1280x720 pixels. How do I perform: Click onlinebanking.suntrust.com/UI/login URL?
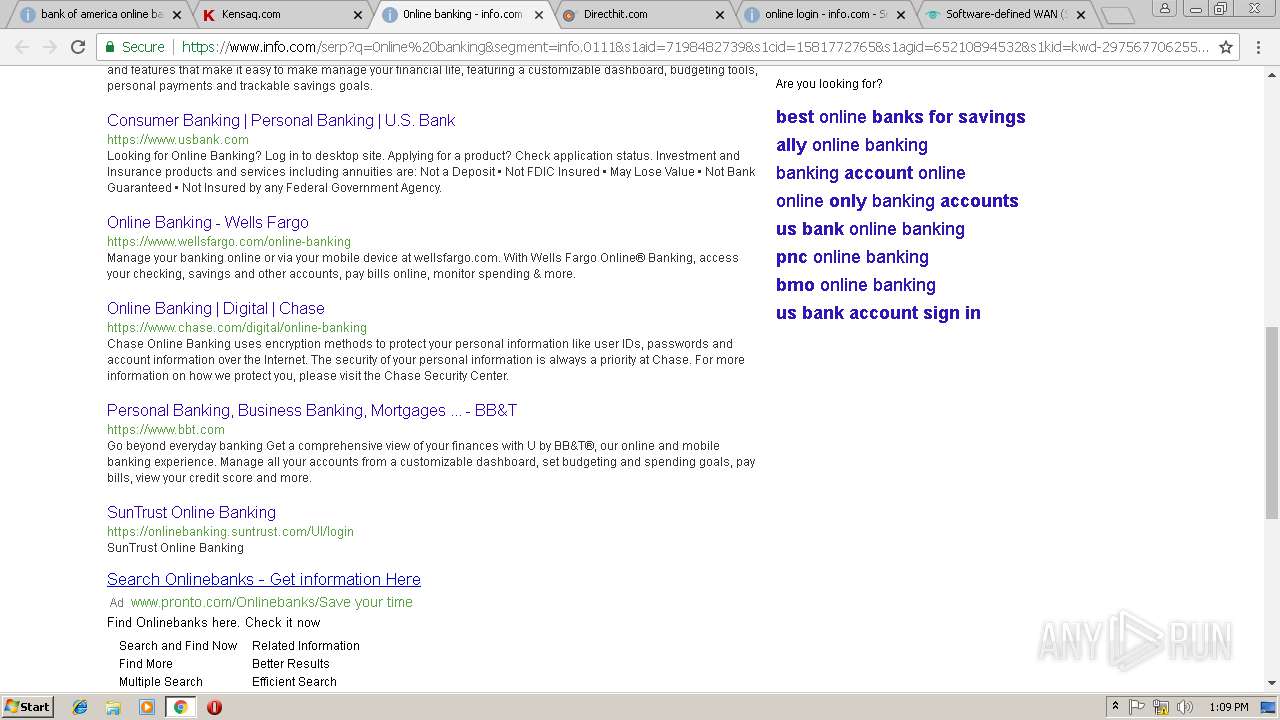pos(230,532)
